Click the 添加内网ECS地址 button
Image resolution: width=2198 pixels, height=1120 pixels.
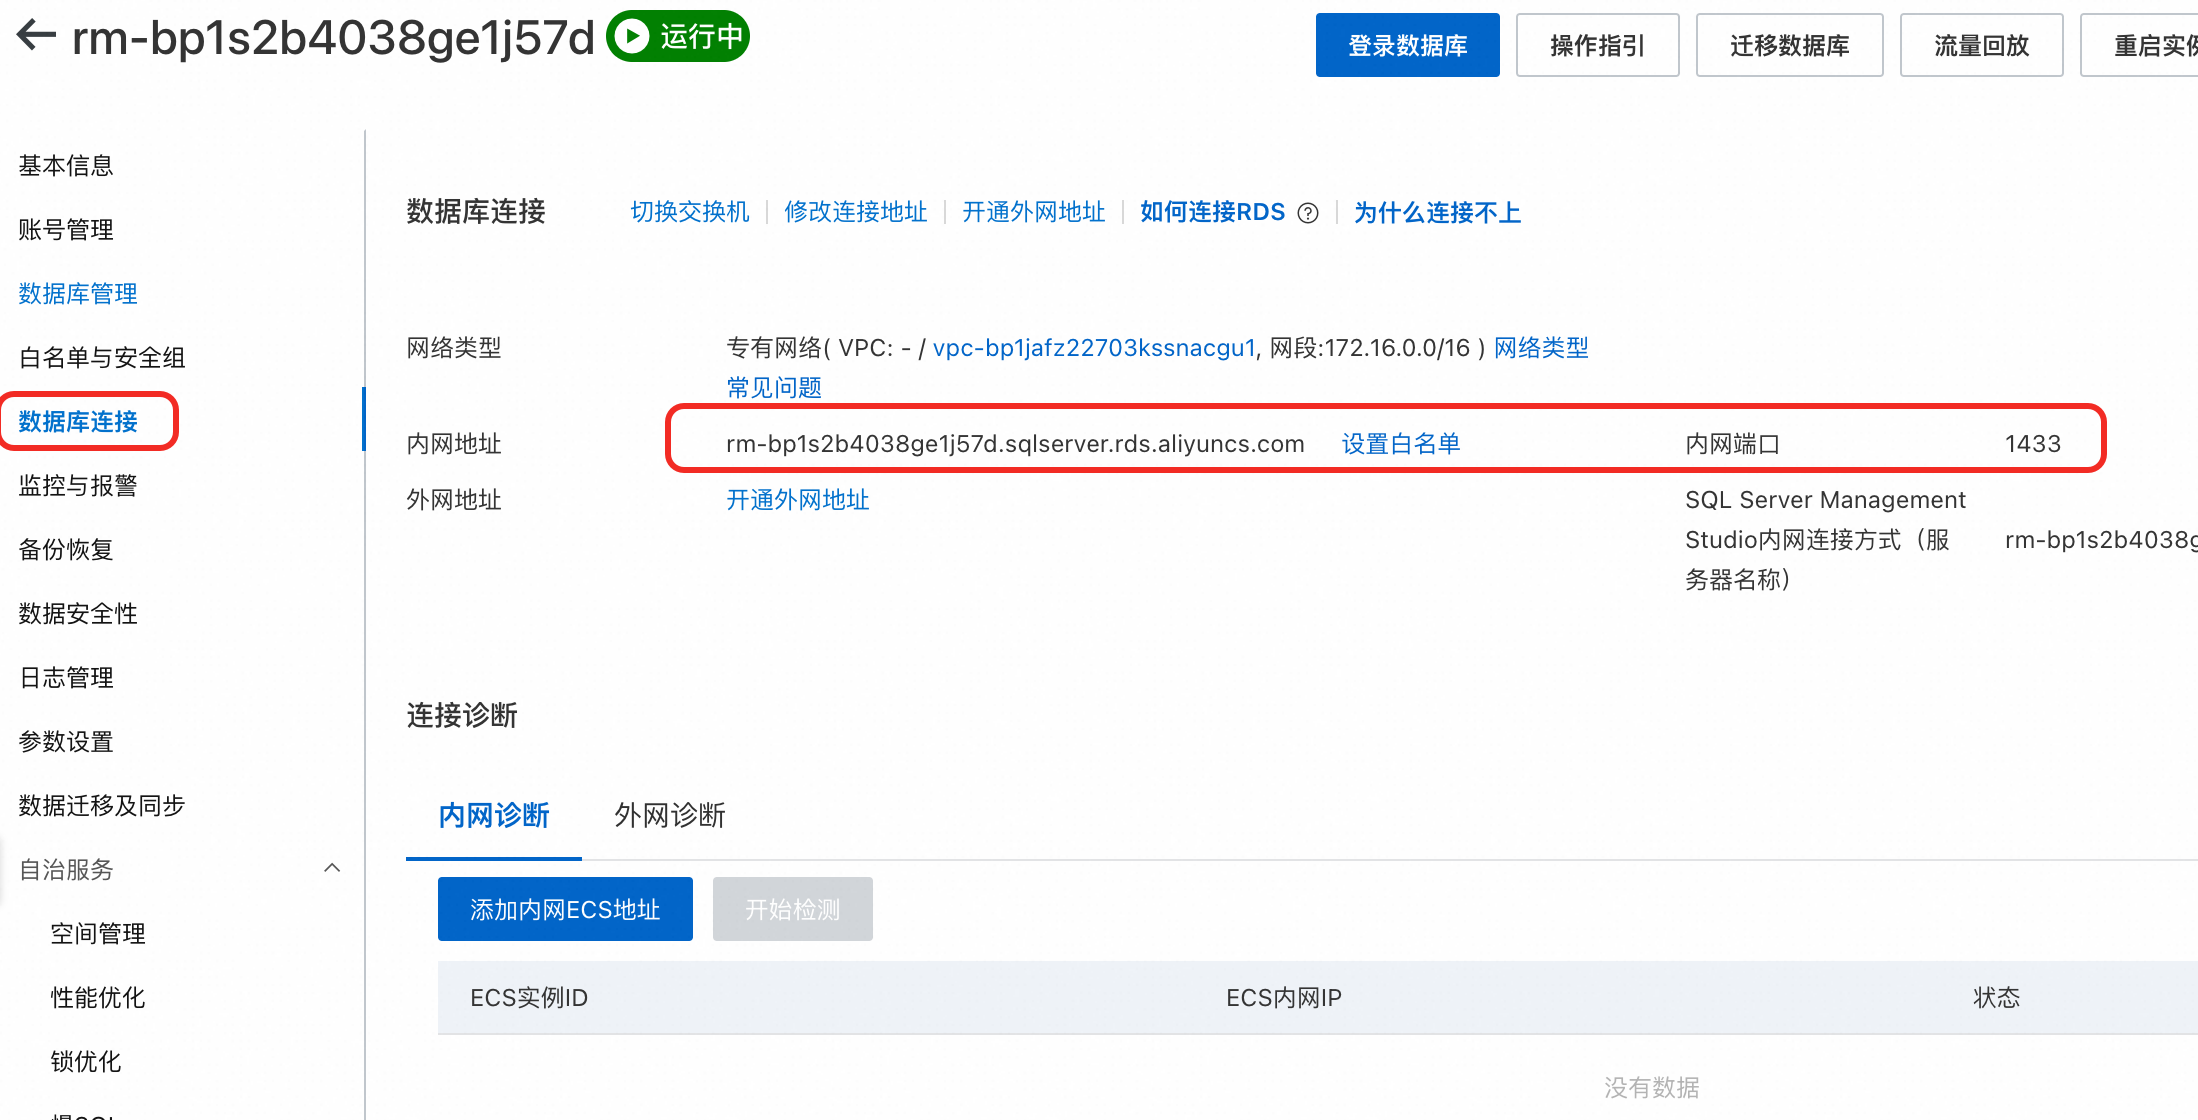pos(565,909)
